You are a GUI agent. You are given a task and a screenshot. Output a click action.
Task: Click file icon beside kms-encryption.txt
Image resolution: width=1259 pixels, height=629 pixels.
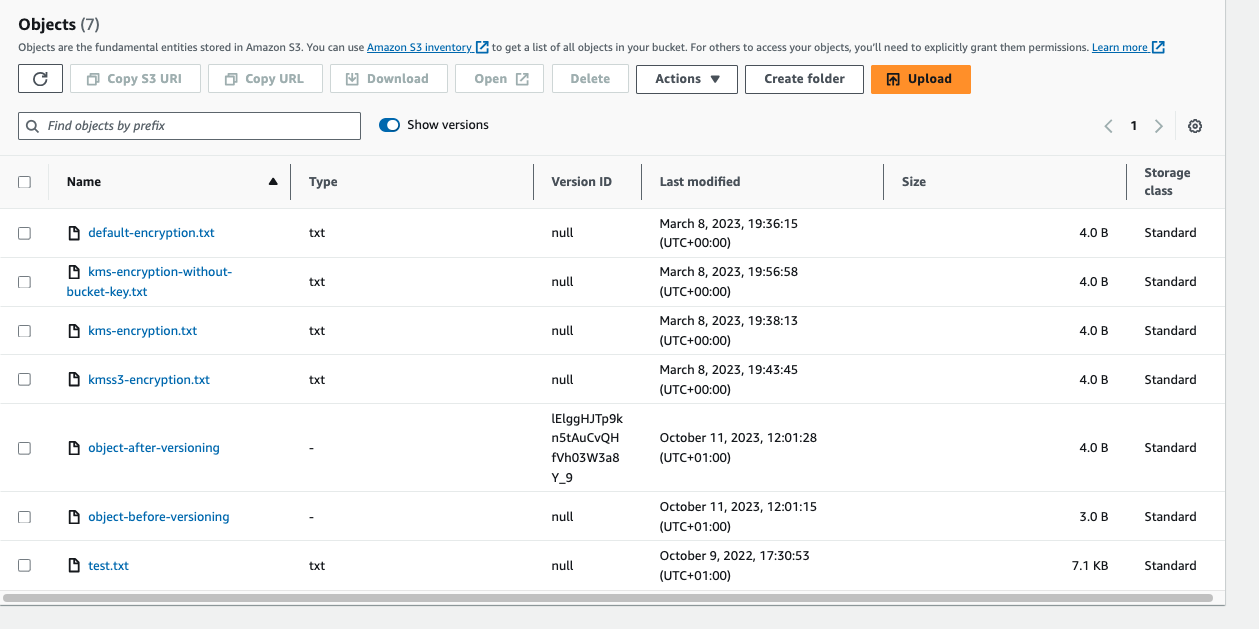(73, 331)
